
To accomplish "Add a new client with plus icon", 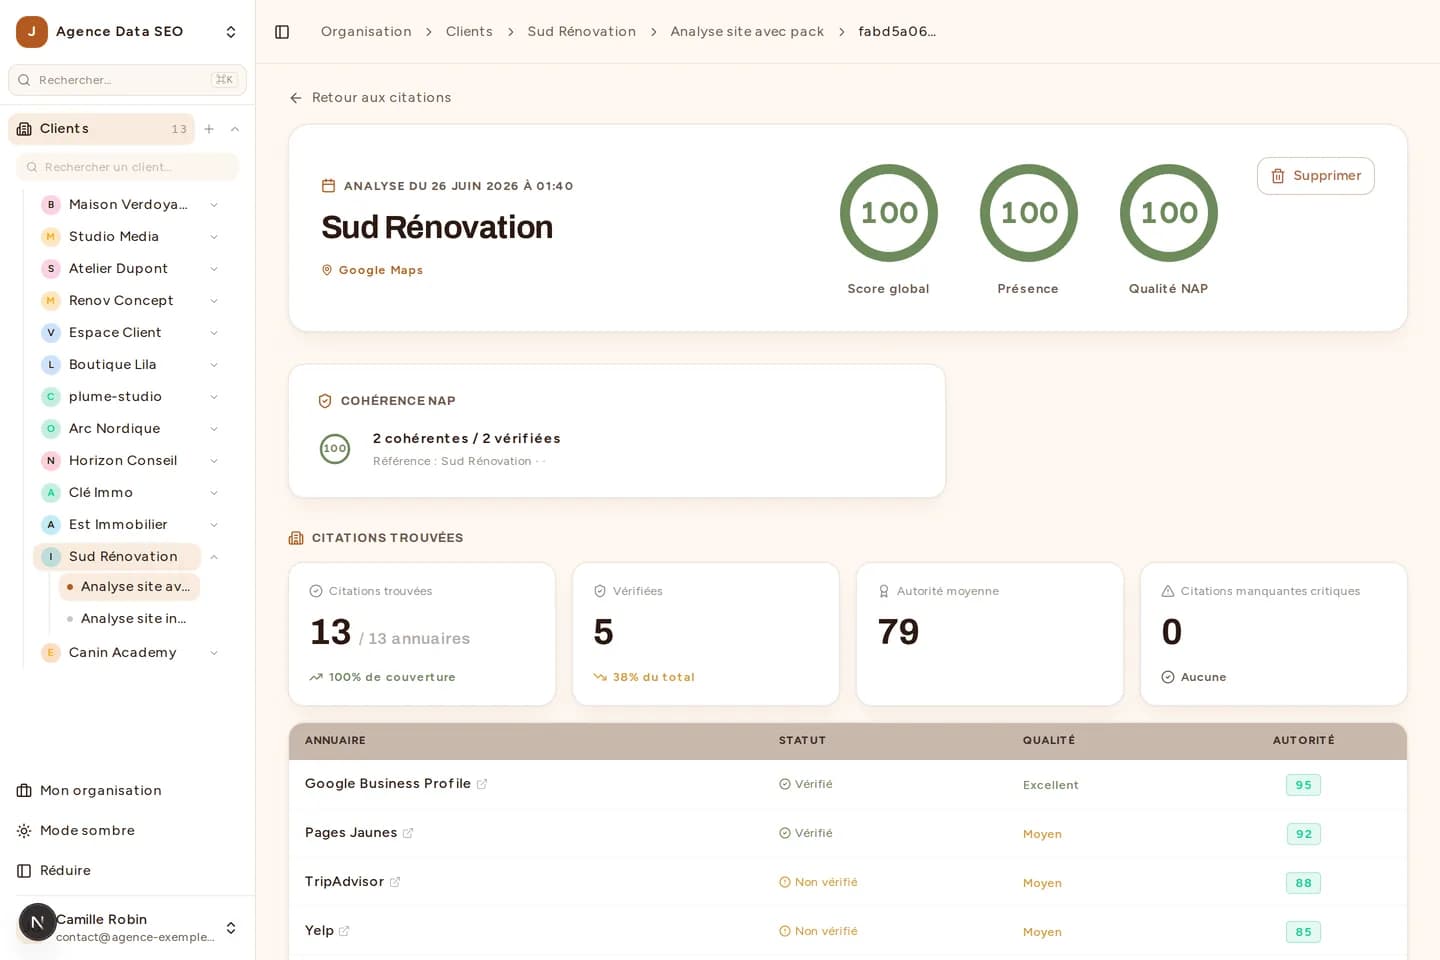I will pyautogui.click(x=209, y=129).
